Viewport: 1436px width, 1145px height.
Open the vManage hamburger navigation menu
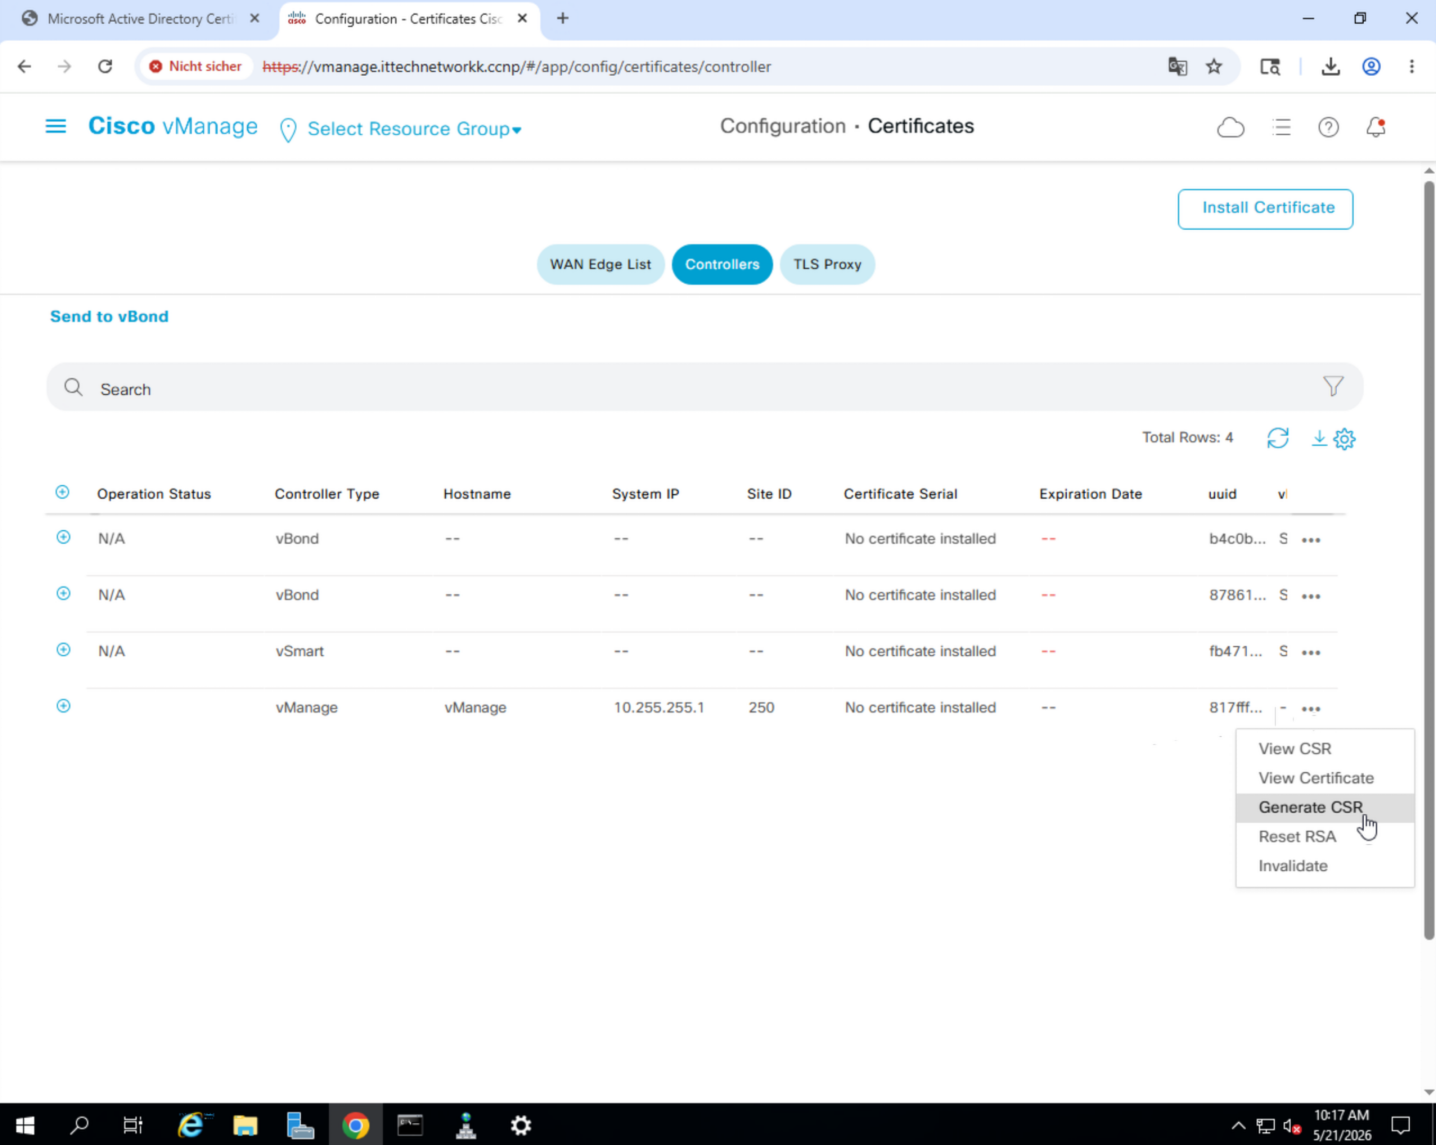click(56, 126)
